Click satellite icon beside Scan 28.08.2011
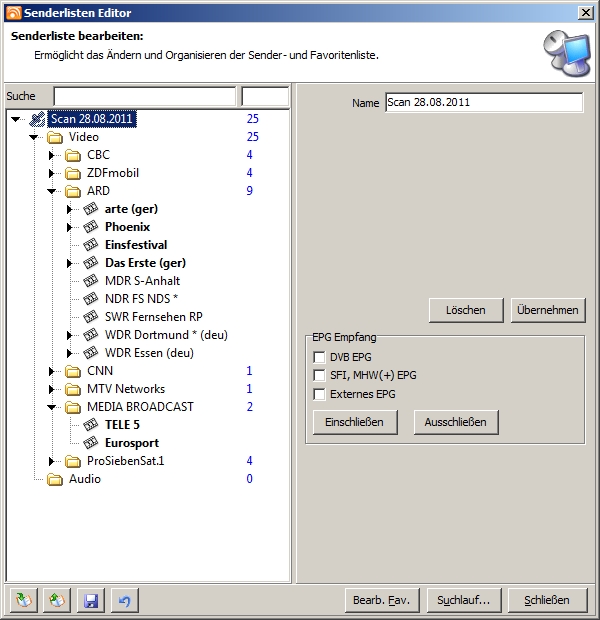 point(37,119)
